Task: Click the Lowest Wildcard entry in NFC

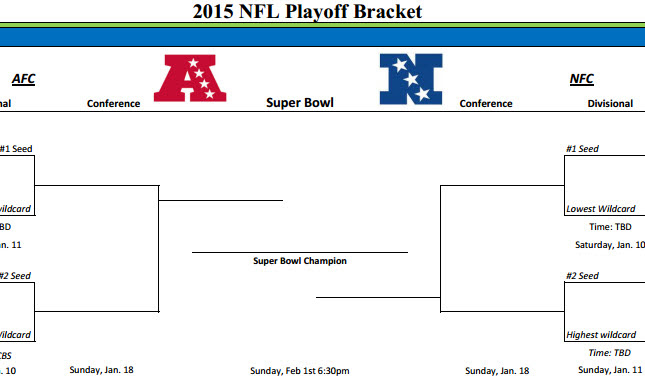Action: pos(601,209)
